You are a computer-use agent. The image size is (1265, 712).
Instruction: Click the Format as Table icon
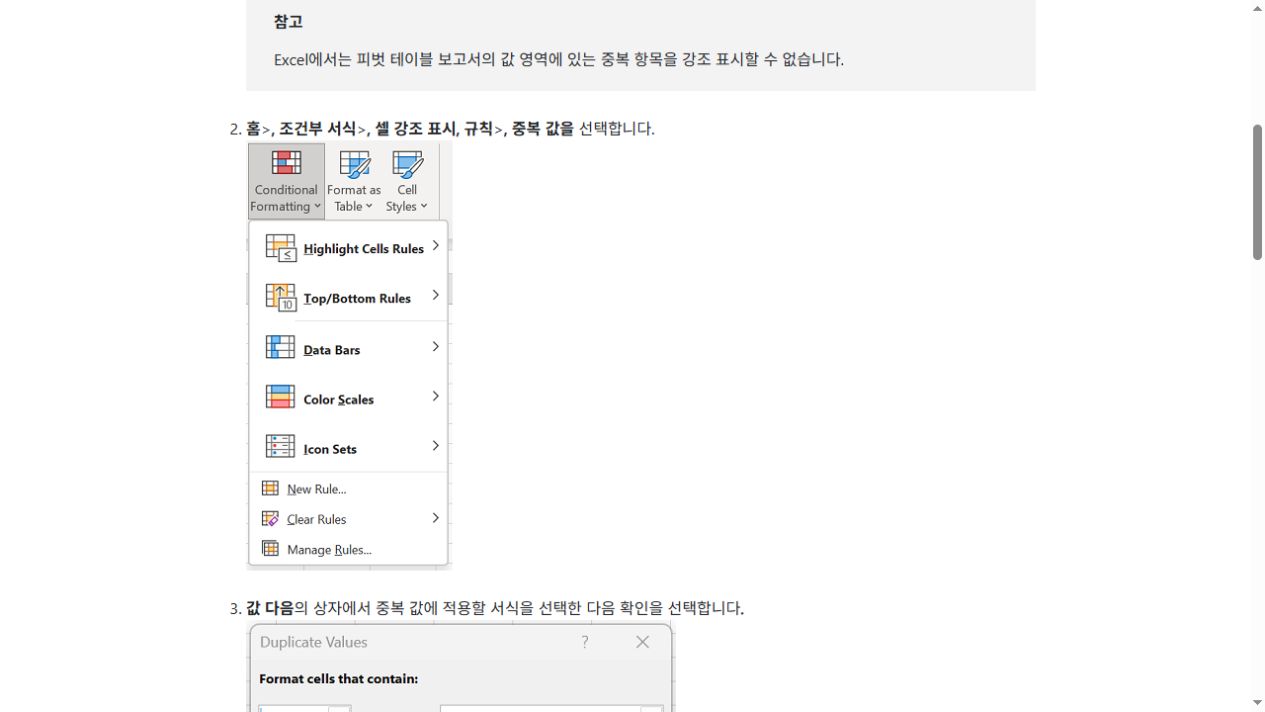[354, 164]
